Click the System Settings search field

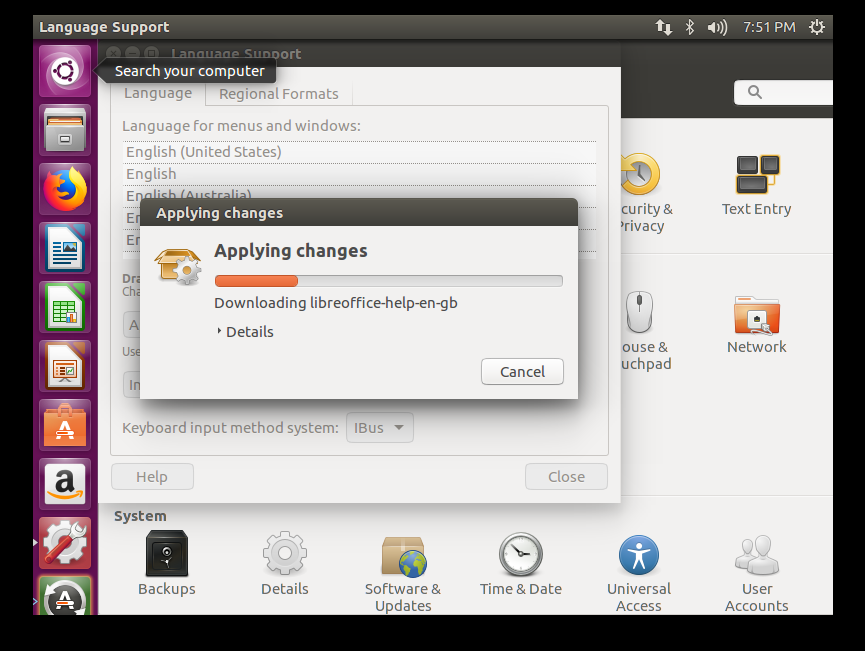[x=783, y=92]
